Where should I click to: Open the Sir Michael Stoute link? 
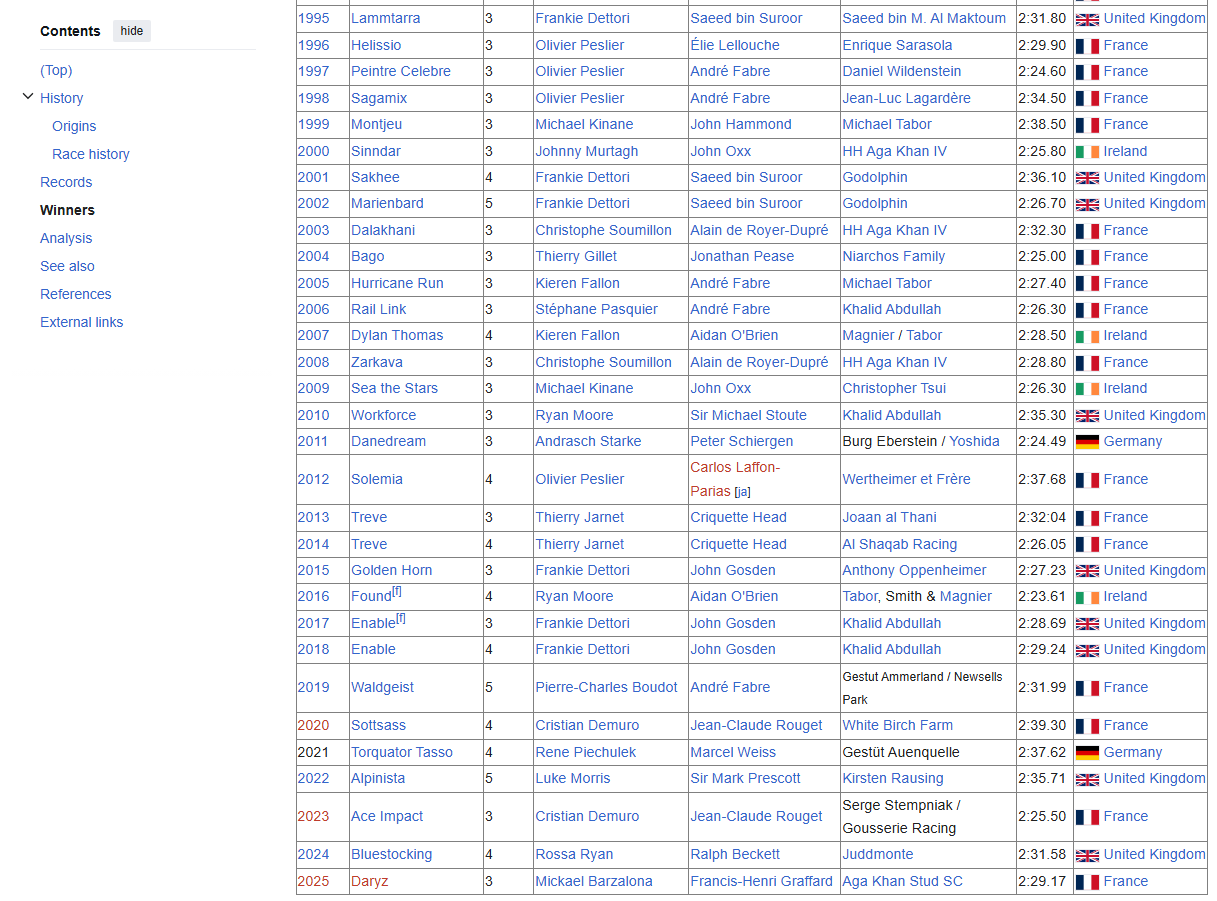tap(748, 415)
